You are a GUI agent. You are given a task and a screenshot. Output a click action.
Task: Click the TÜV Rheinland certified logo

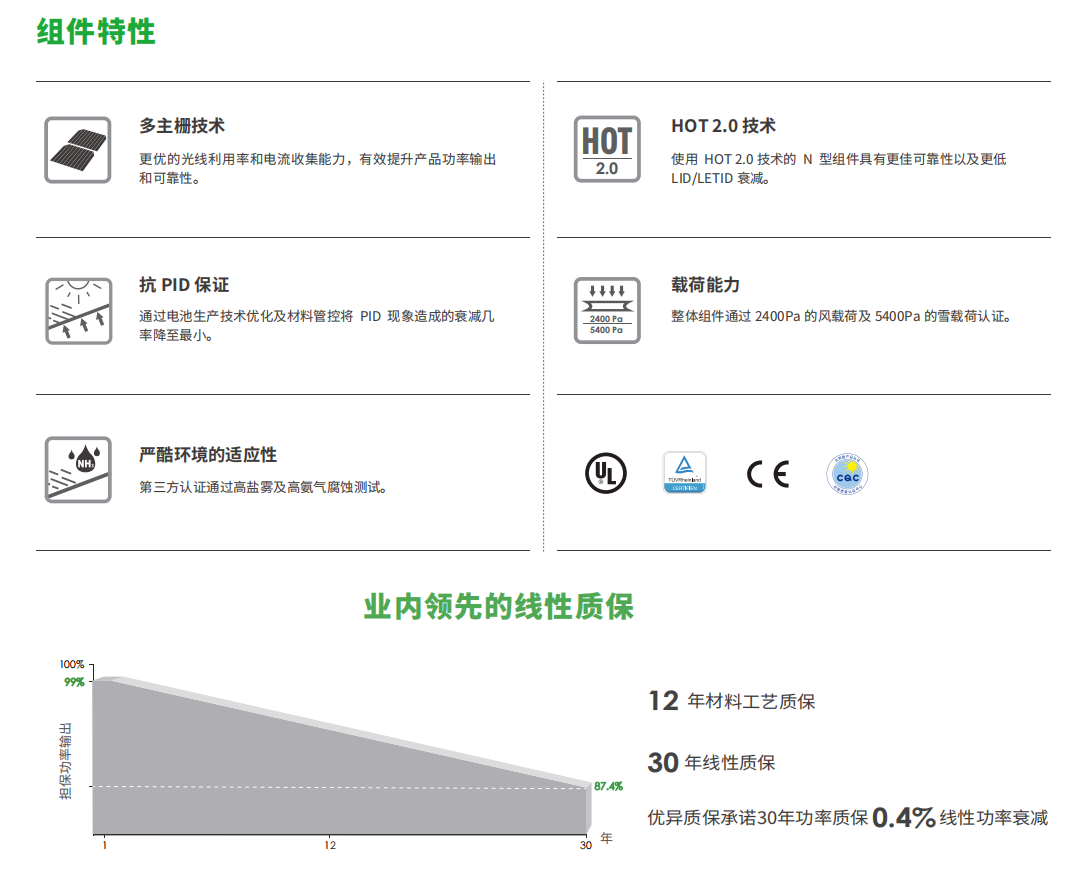pos(684,472)
